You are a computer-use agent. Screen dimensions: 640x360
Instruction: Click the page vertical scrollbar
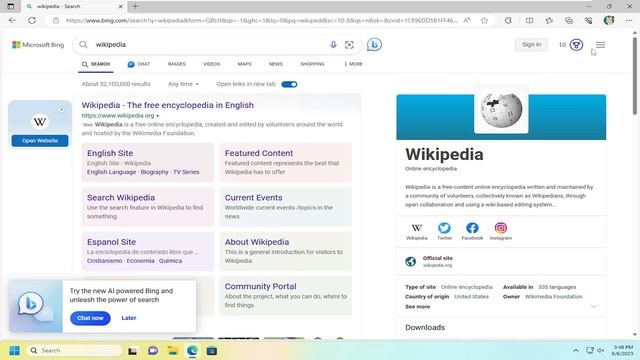[635, 76]
